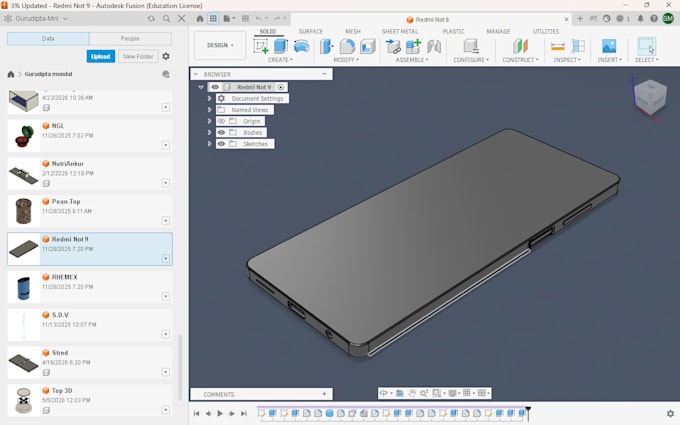Open the DESIGN workspace dropdown

[x=220, y=45]
